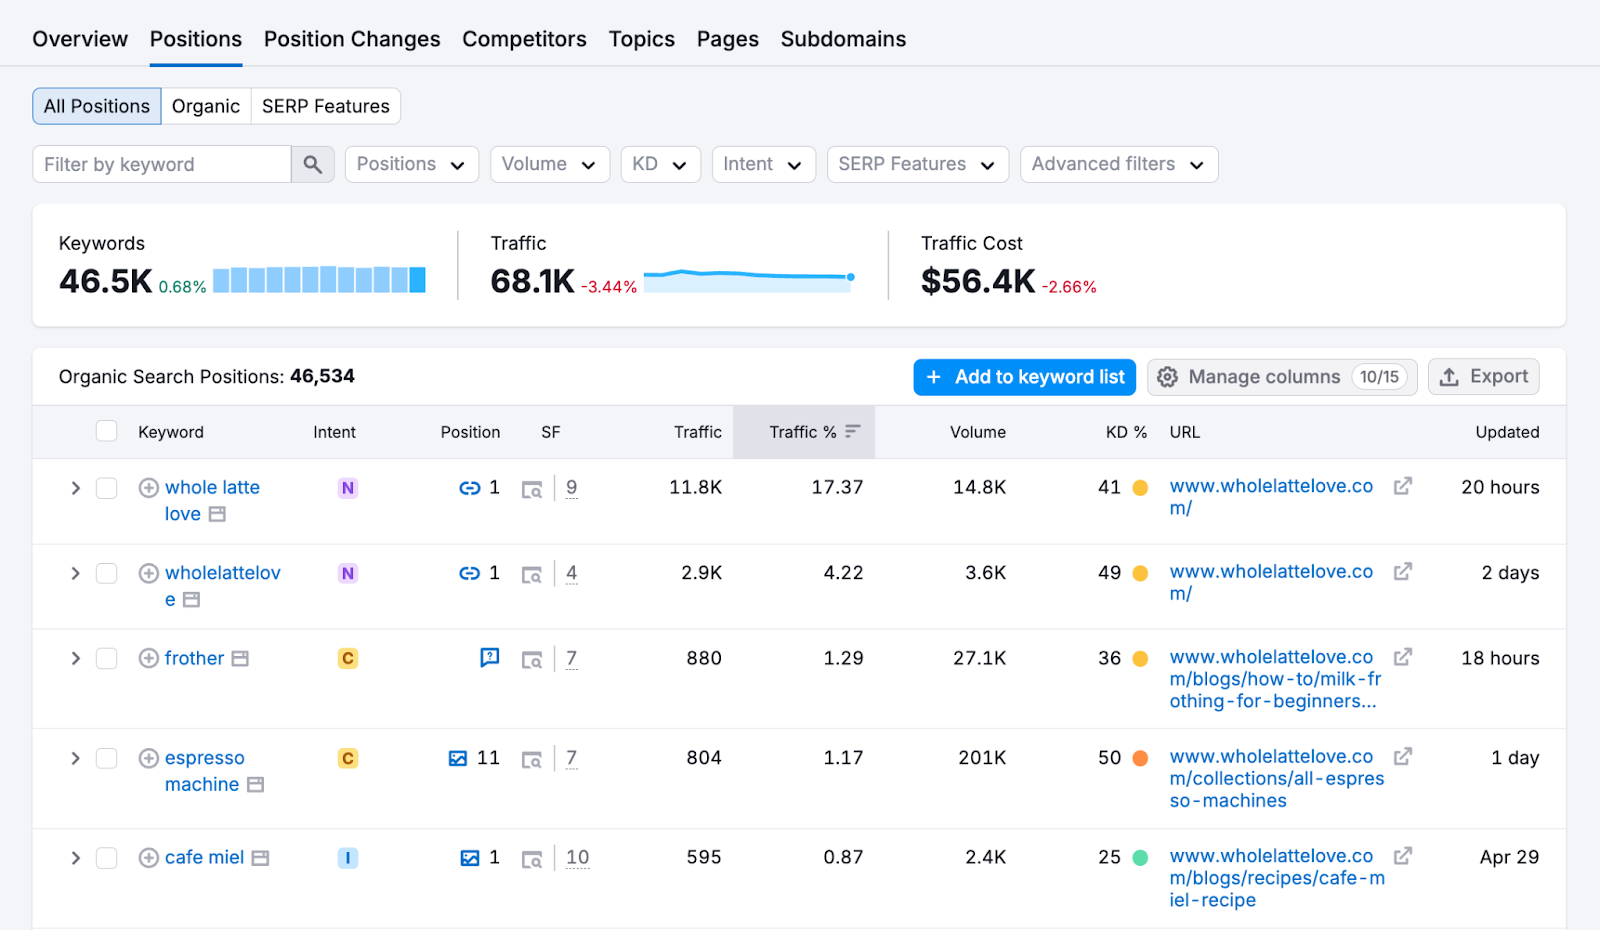Click sitelinks icon in 'whole latte love' position
This screenshot has width=1600, height=930.
470,488
